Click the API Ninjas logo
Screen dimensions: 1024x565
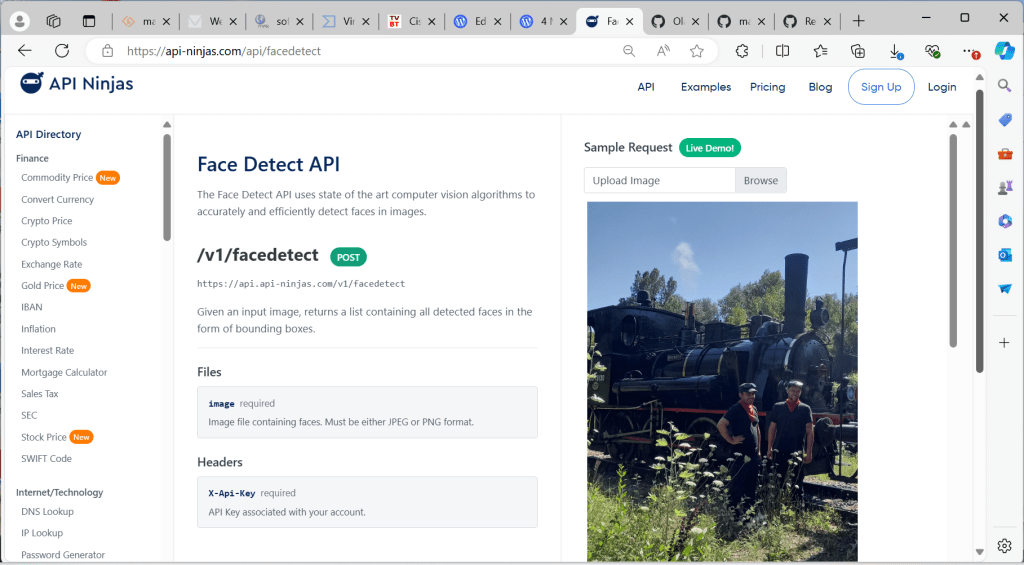(x=77, y=84)
